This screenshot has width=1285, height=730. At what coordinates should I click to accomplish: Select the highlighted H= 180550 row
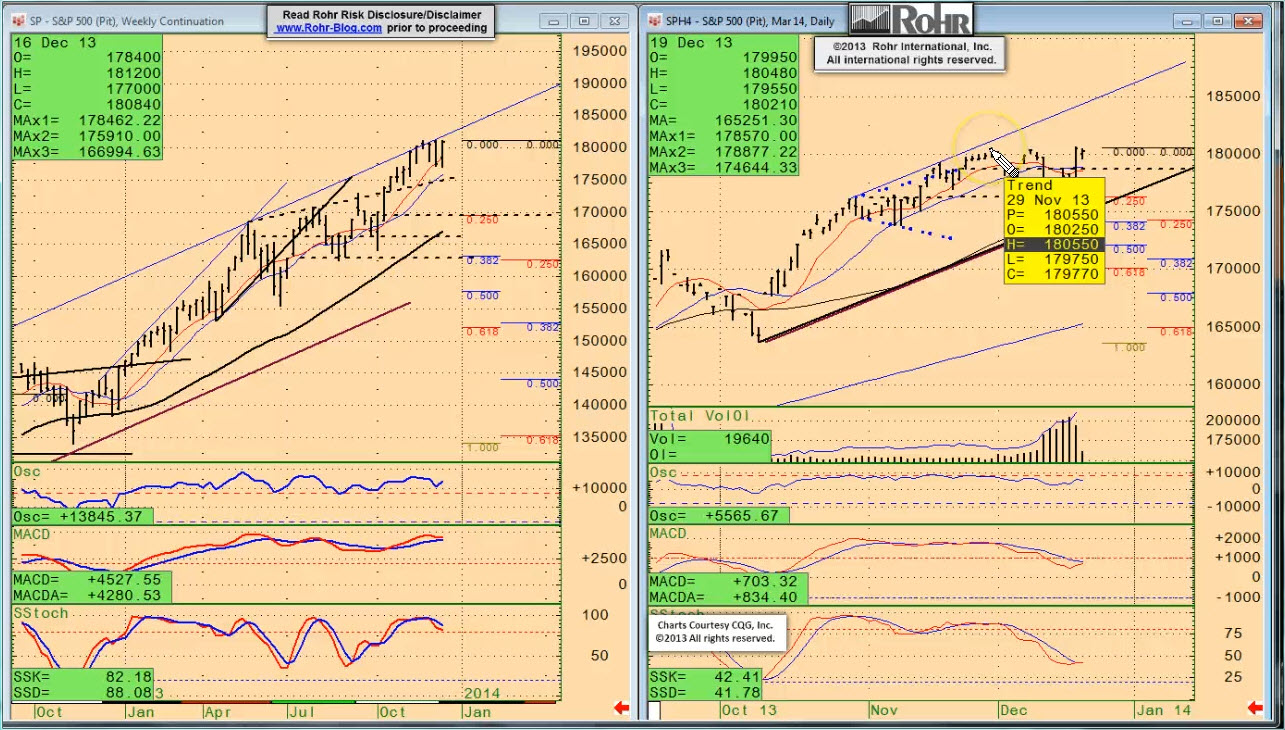tap(1053, 245)
